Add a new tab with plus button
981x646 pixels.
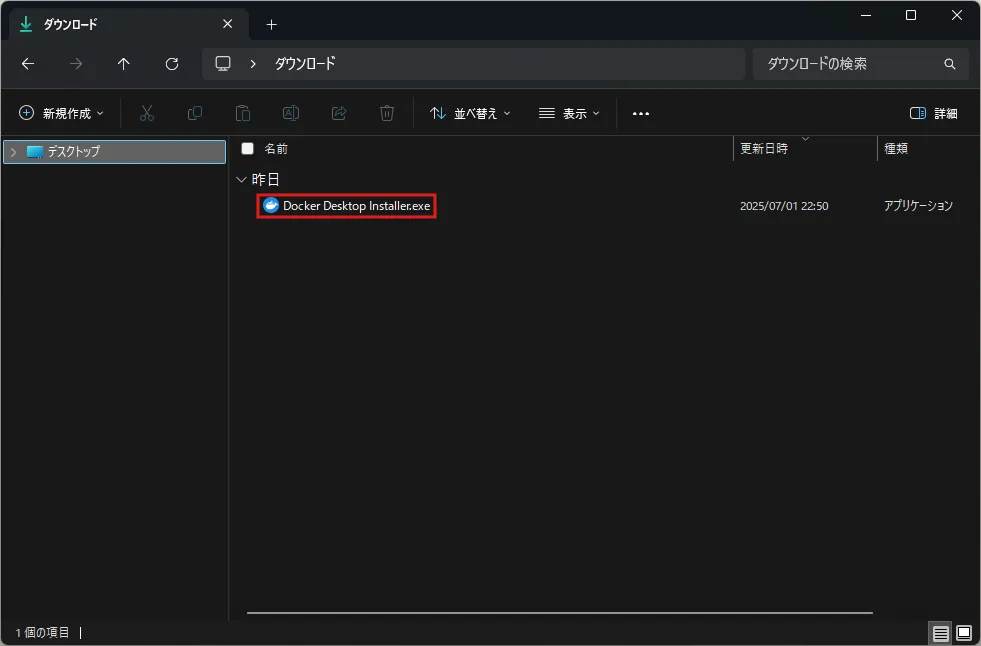tap(271, 25)
